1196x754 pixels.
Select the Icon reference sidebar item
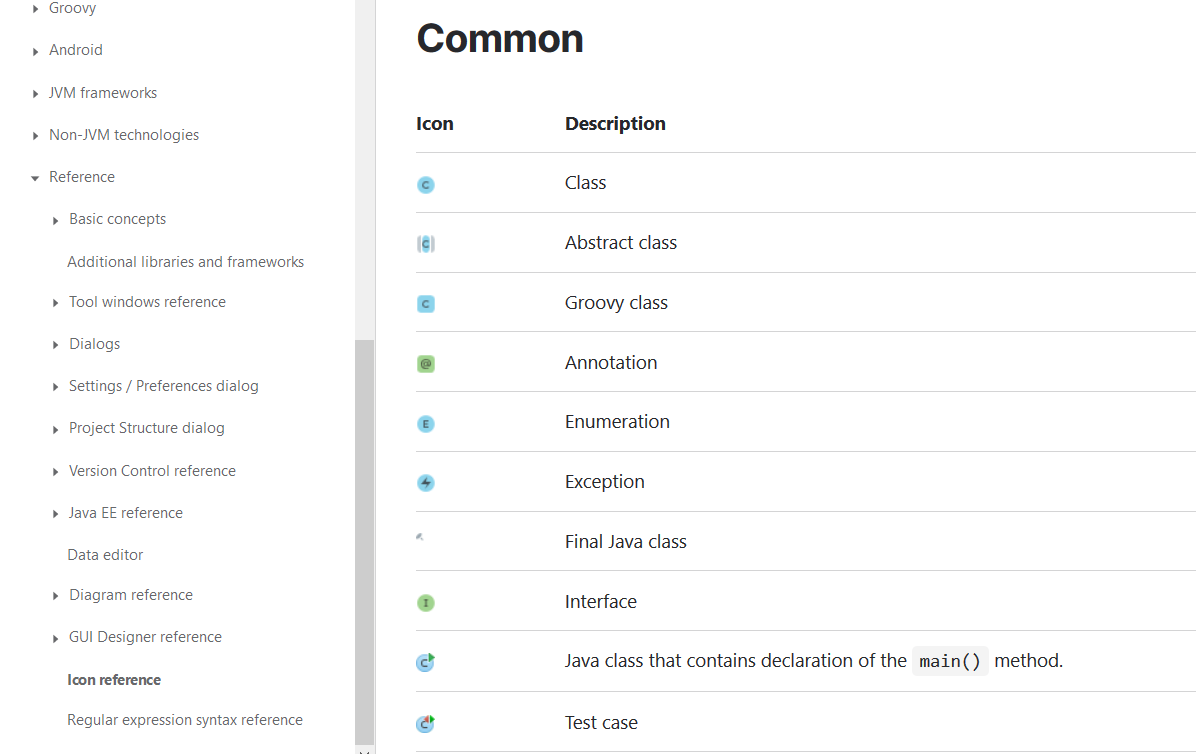point(114,680)
